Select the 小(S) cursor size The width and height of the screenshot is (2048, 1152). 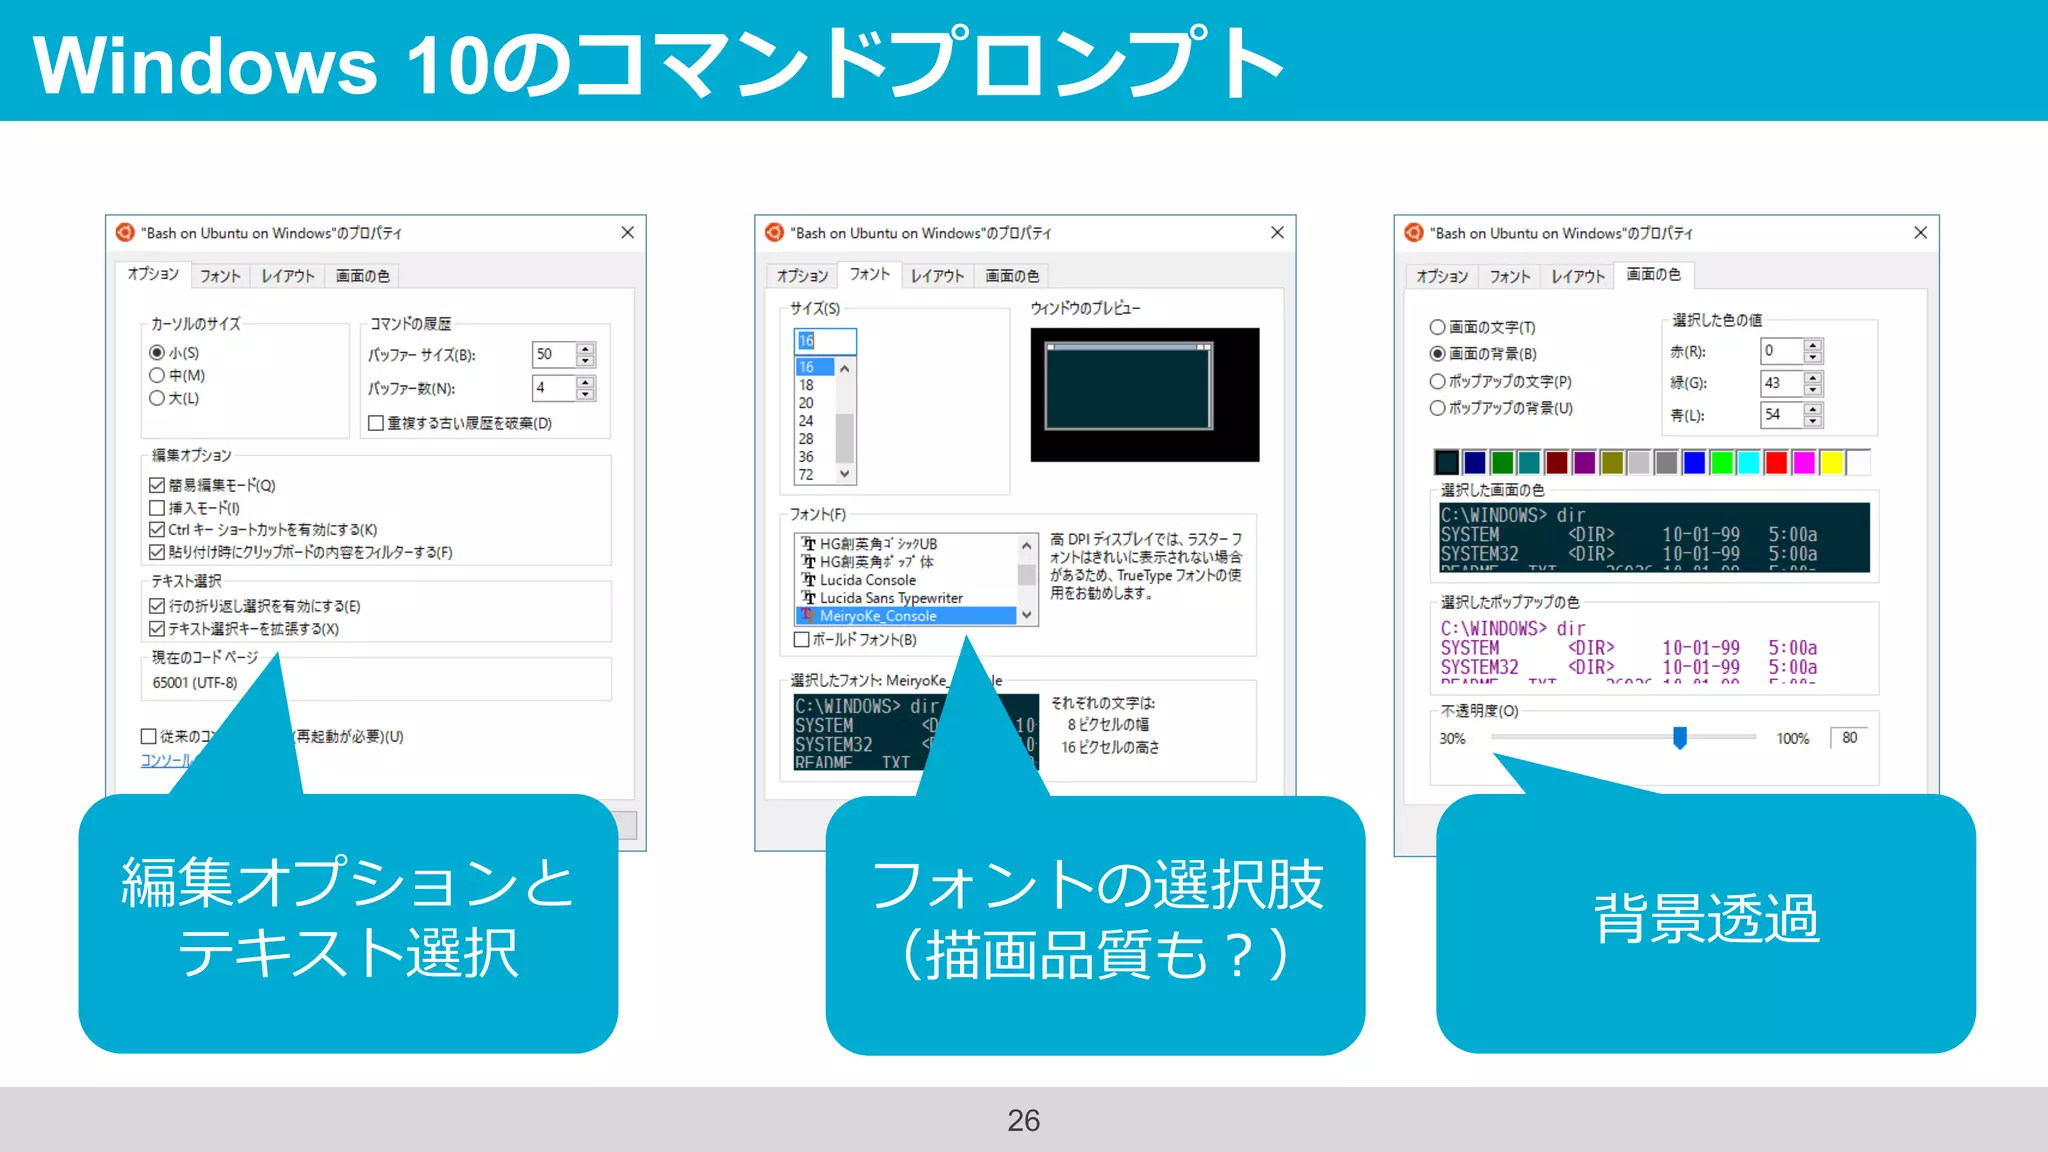click(x=157, y=353)
